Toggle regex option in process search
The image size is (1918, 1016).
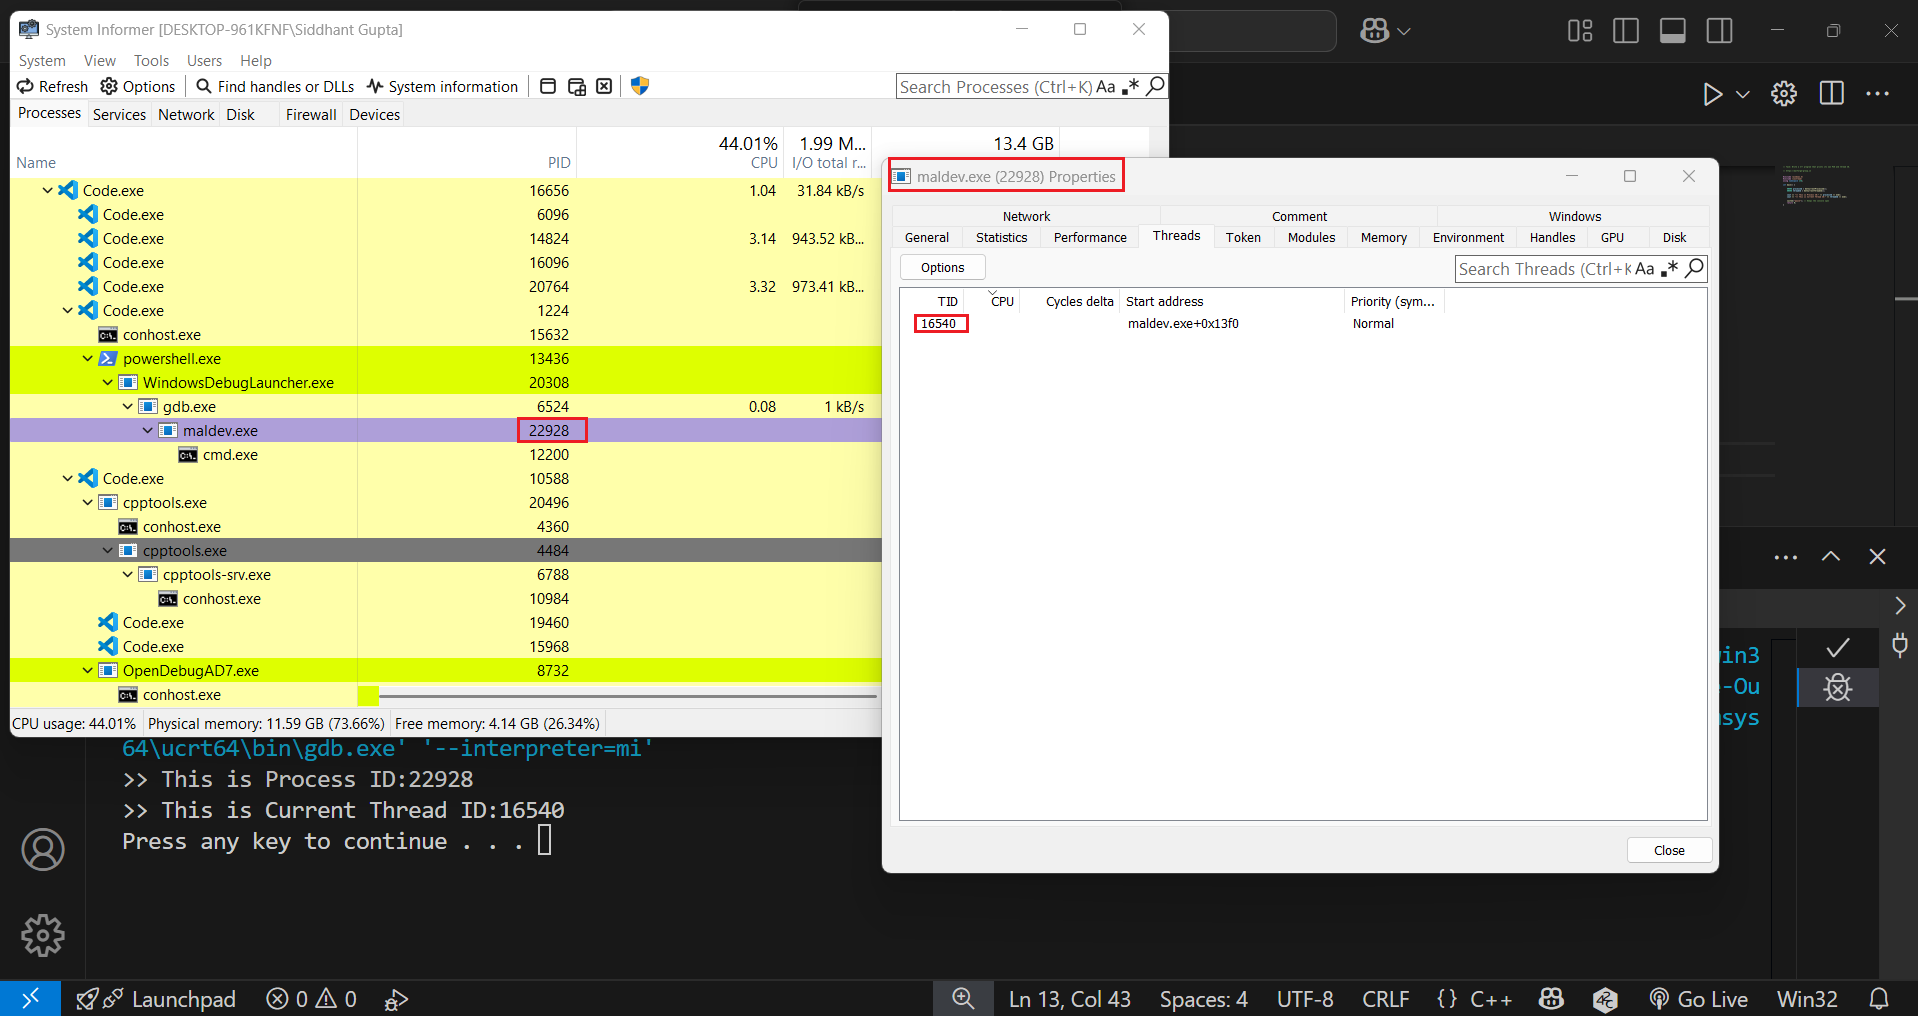pos(1130,87)
